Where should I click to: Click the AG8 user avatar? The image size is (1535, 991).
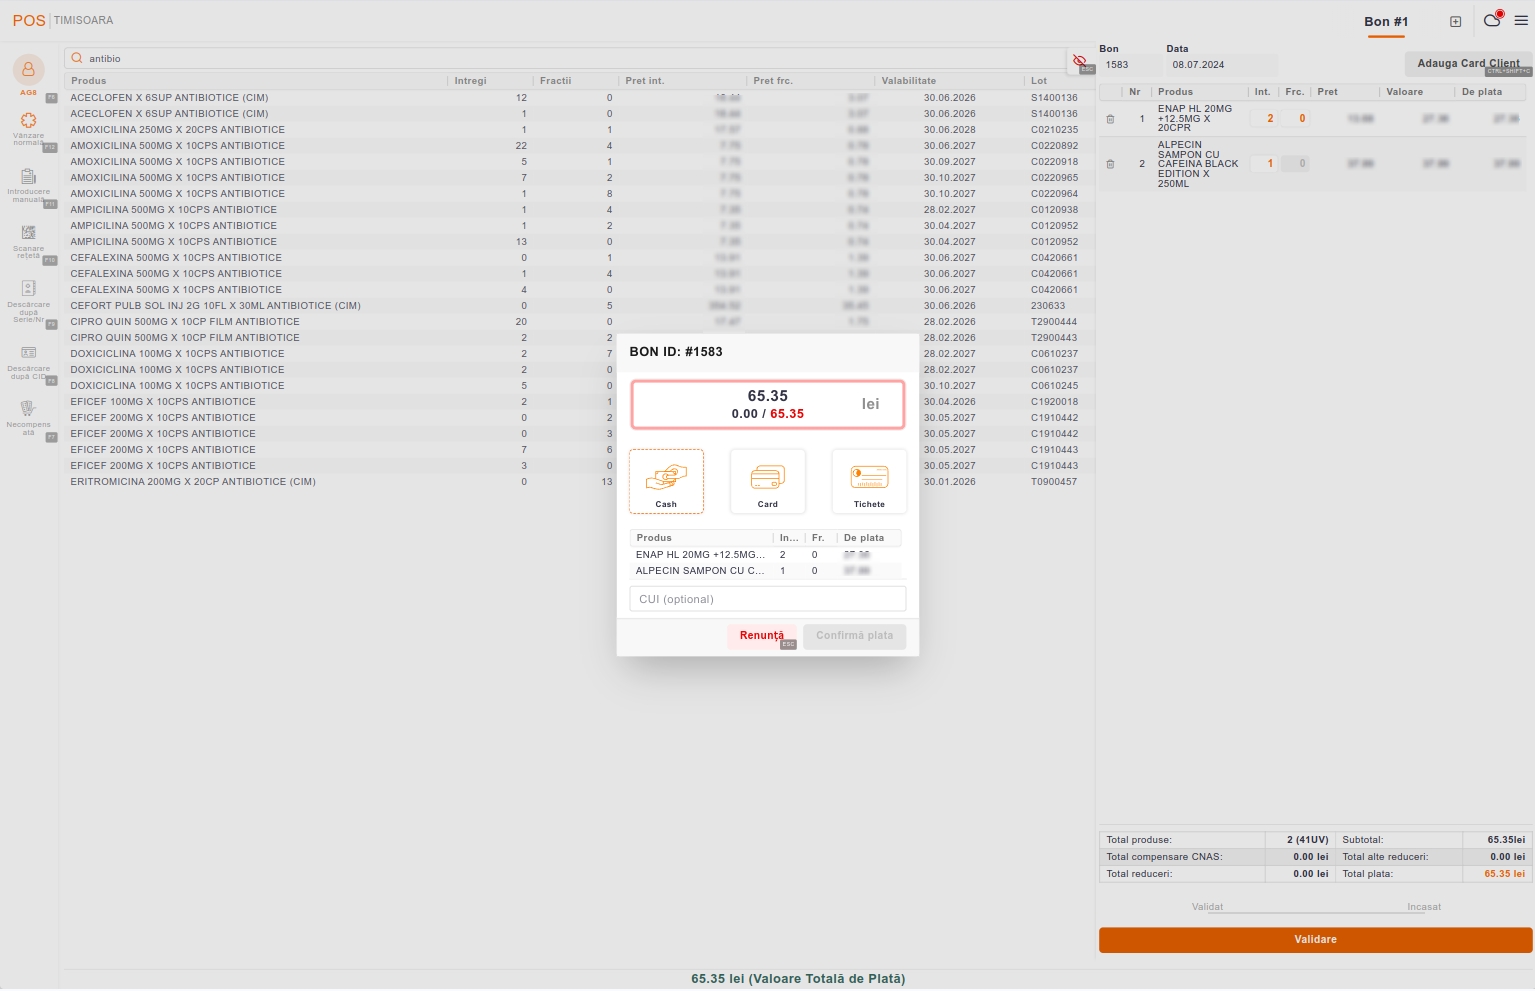click(x=28, y=69)
